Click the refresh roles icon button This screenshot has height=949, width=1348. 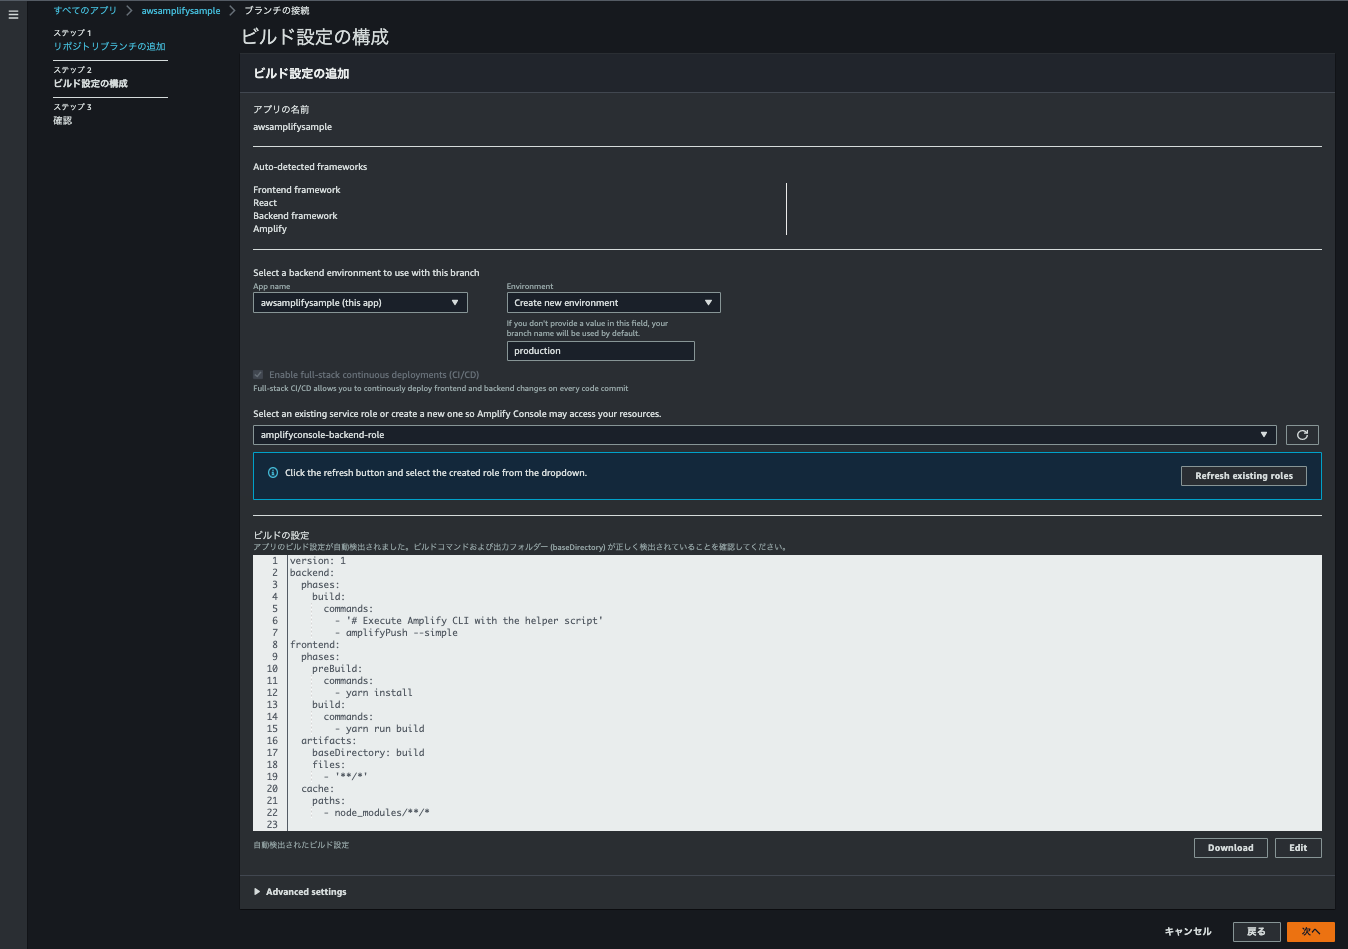(x=1302, y=435)
